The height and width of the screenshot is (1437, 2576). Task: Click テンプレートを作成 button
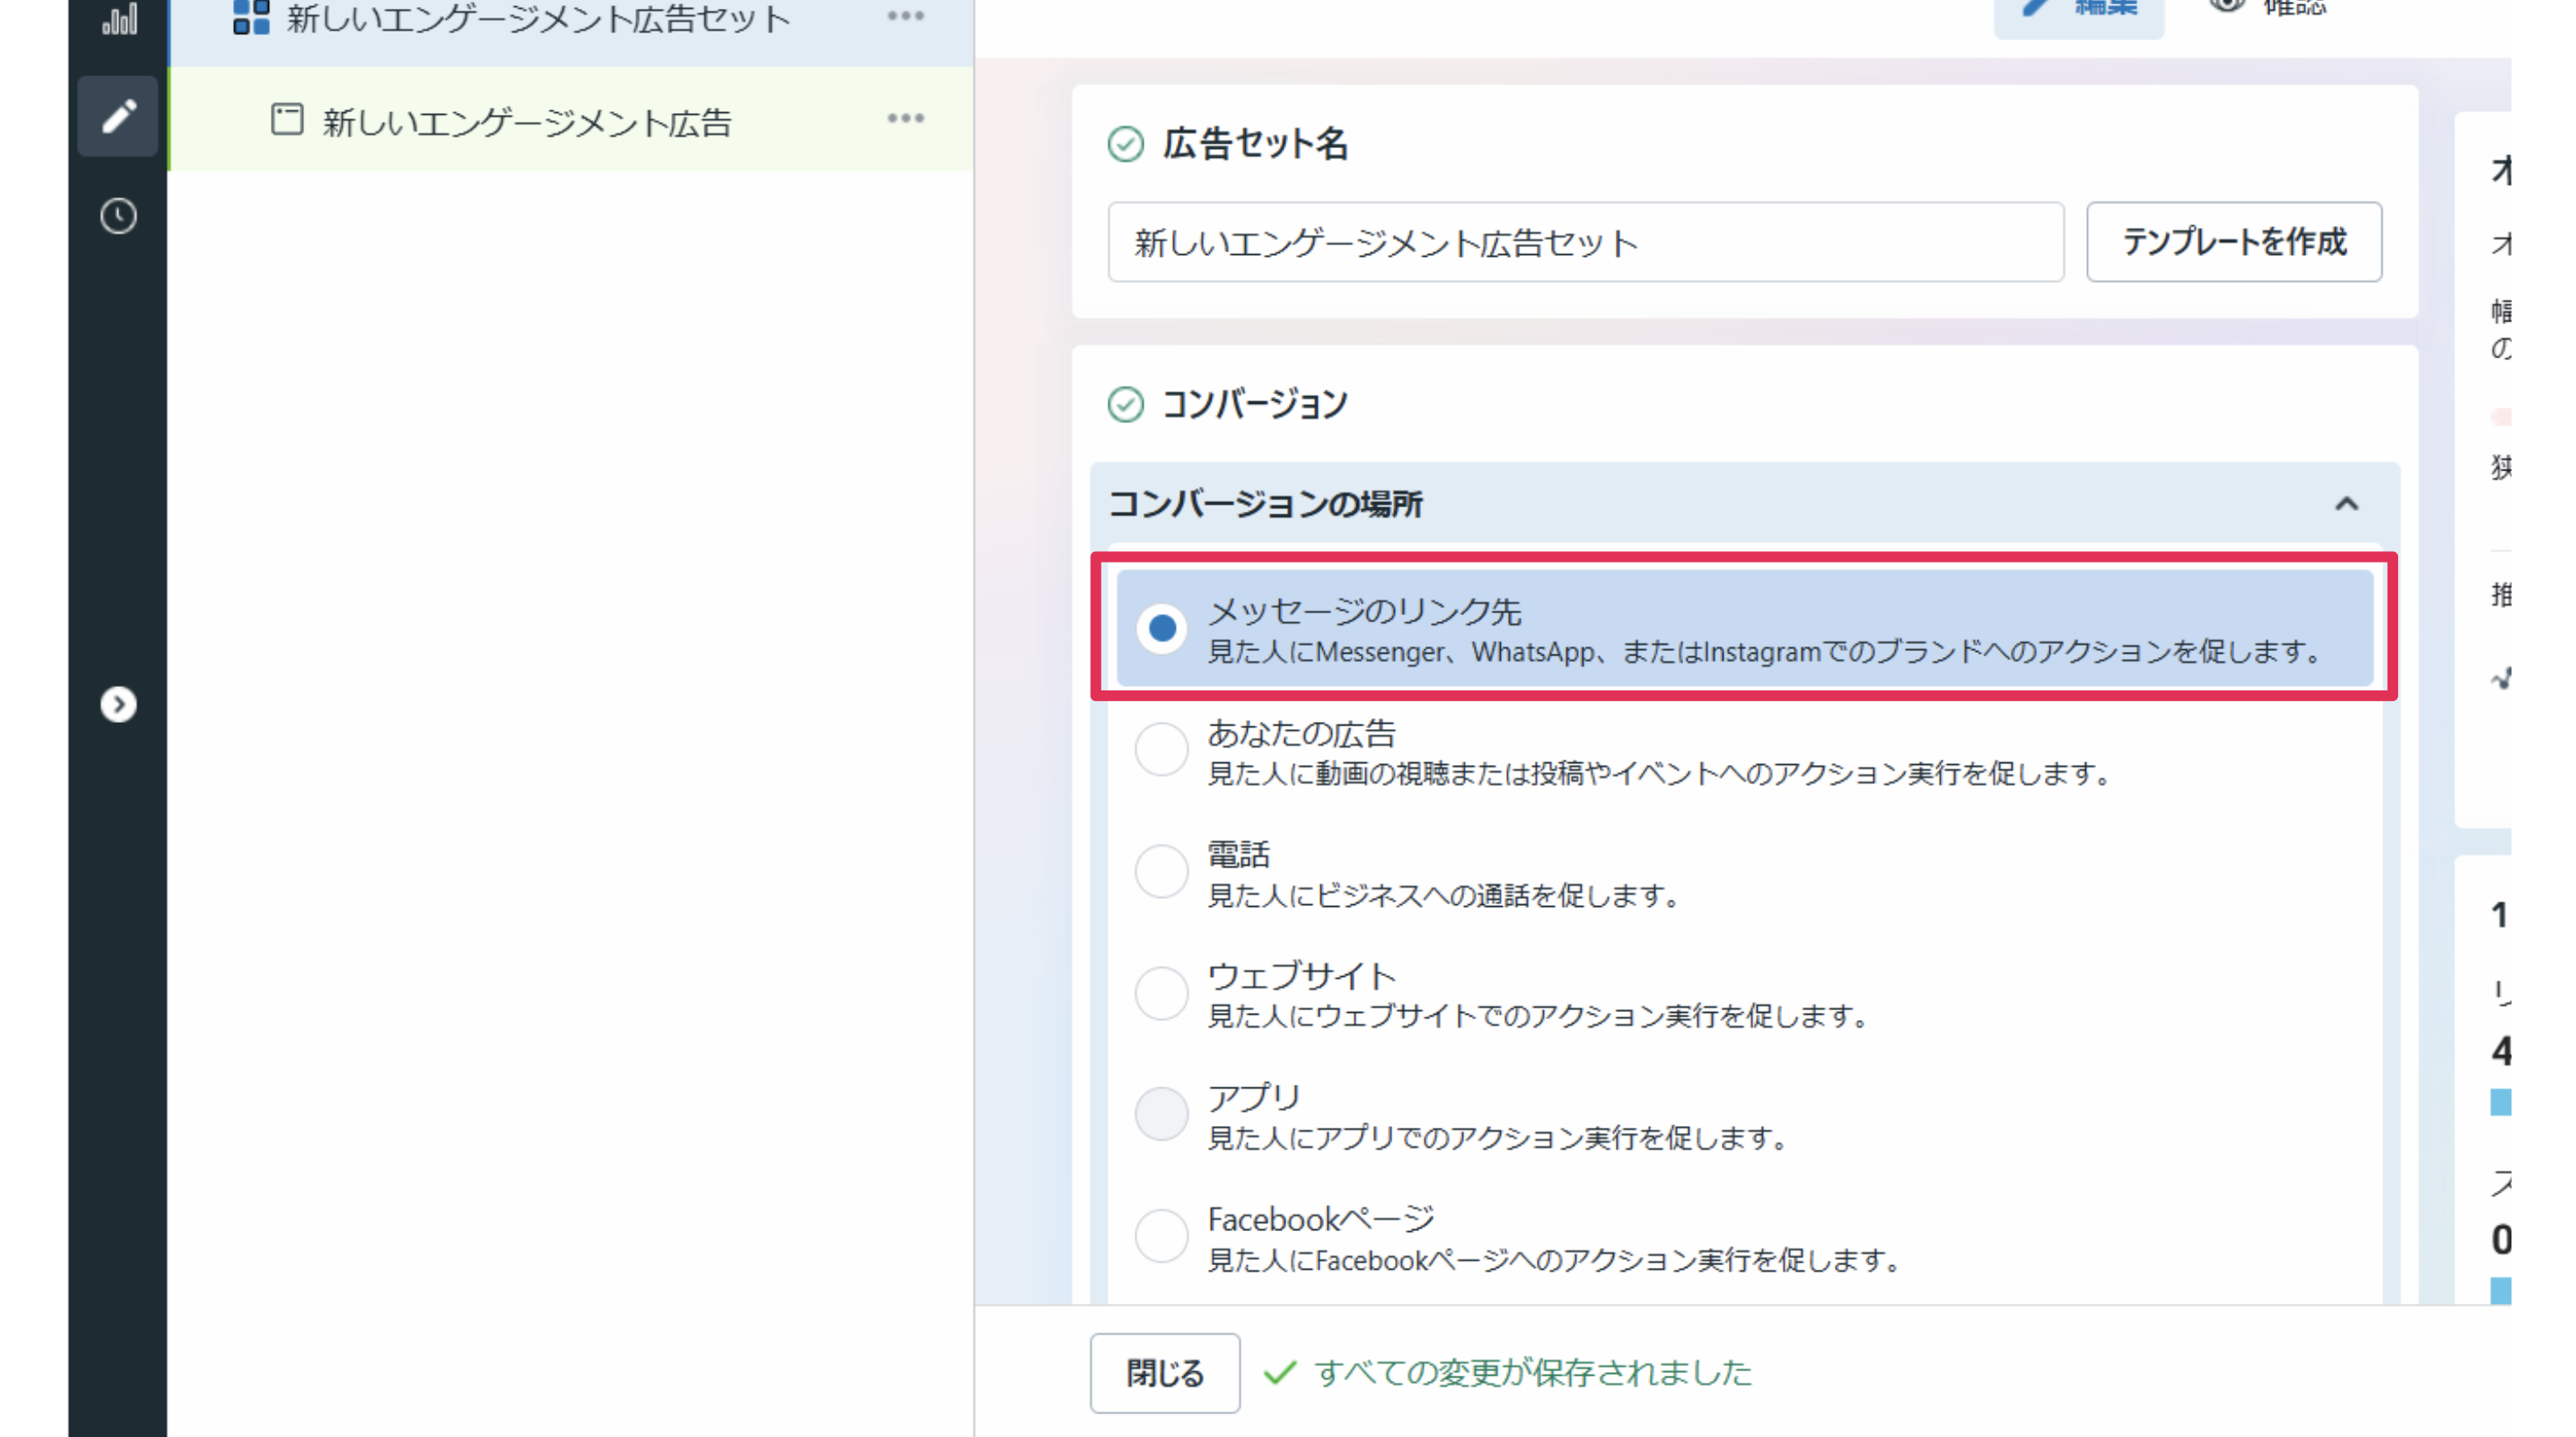coord(2234,242)
